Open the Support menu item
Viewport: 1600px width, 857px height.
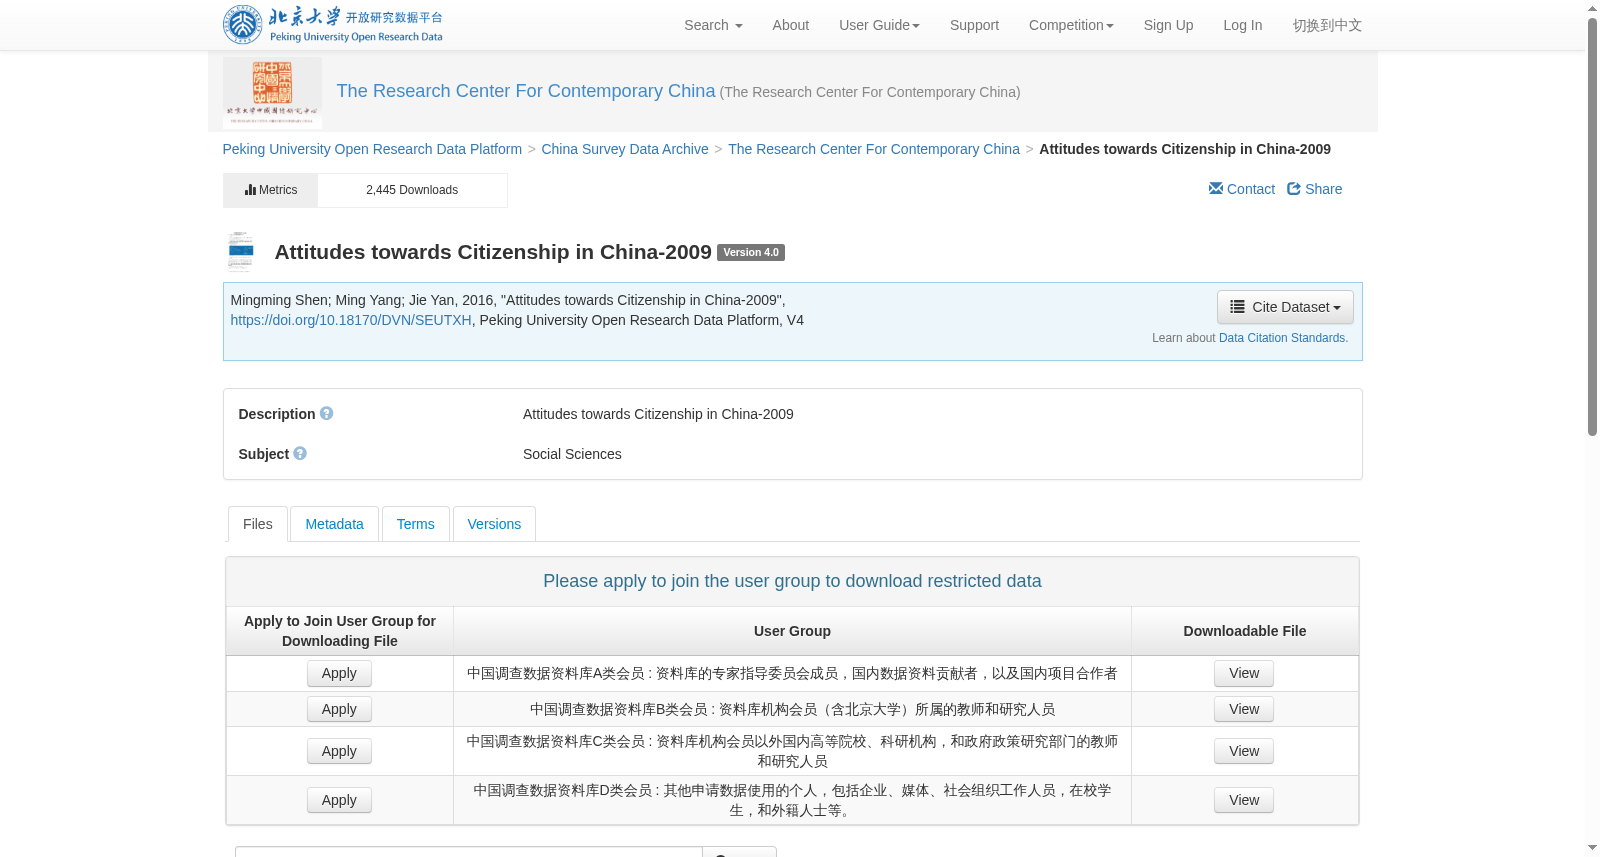click(974, 25)
